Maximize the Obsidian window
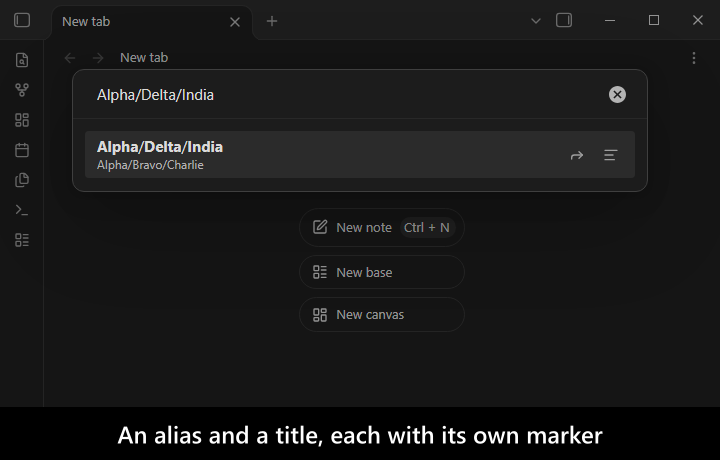Viewport: 720px width, 460px height. [654, 20]
